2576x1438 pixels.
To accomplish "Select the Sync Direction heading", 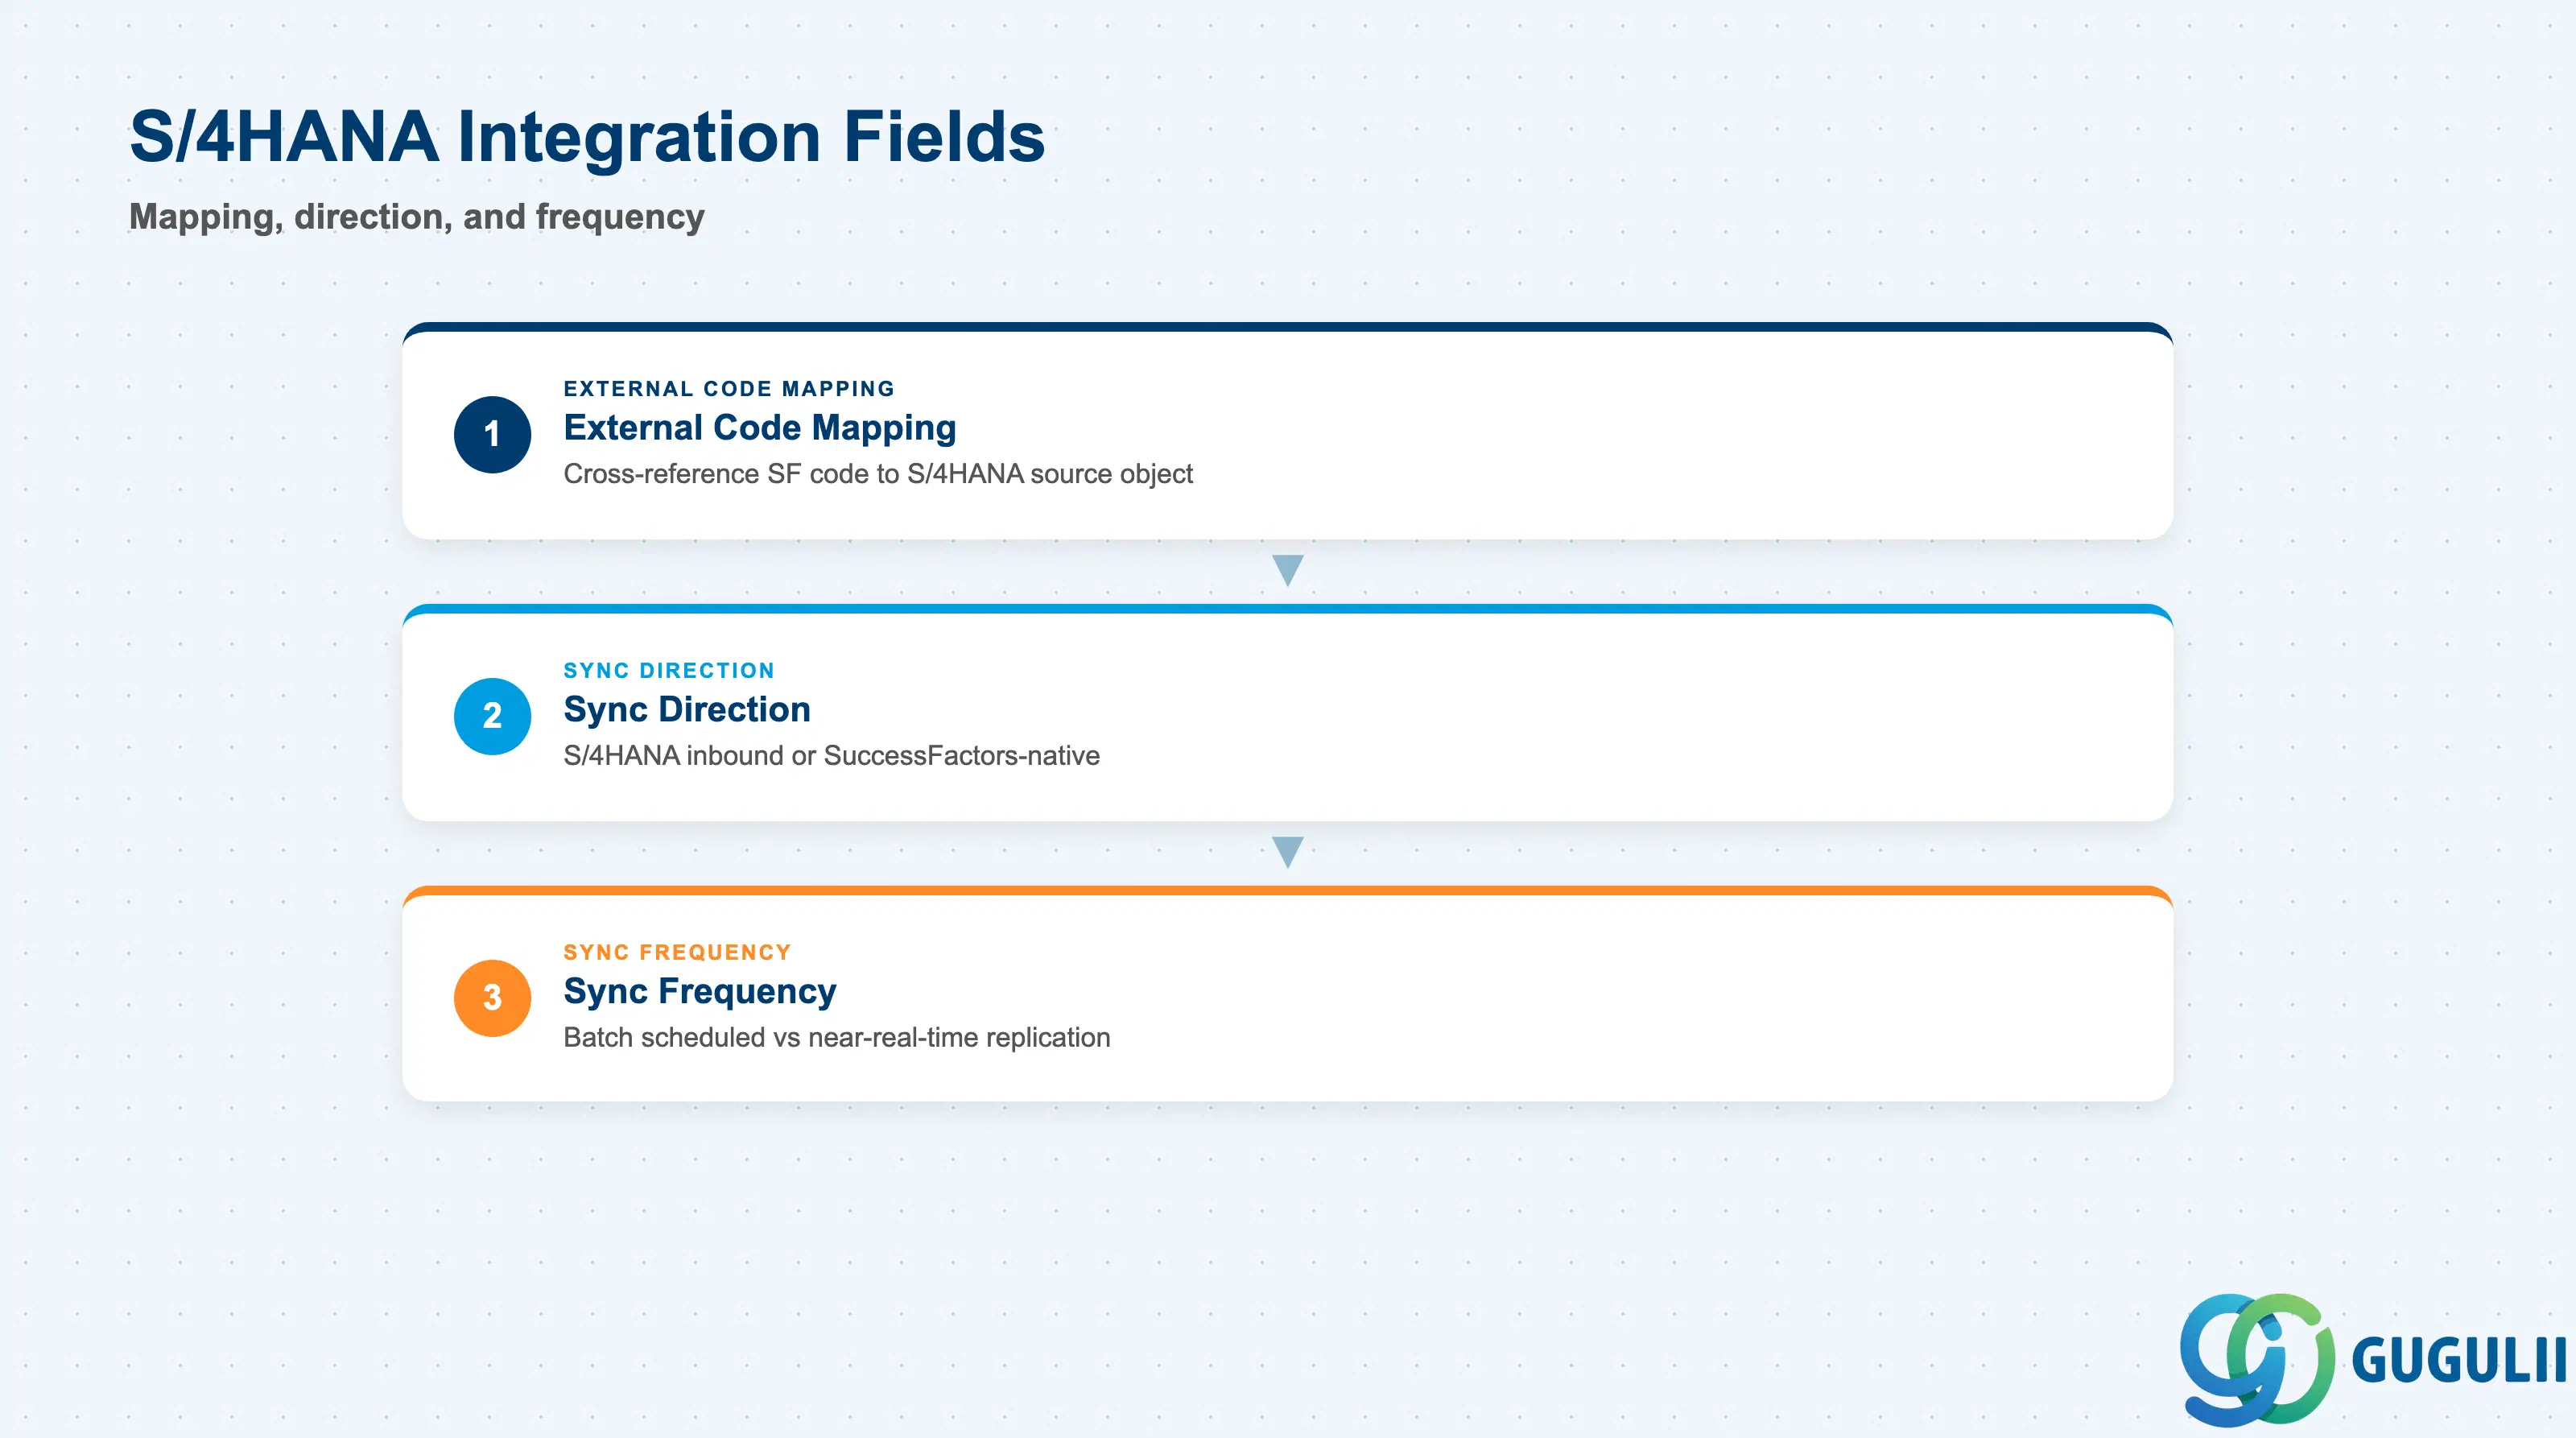I will click(686, 710).
